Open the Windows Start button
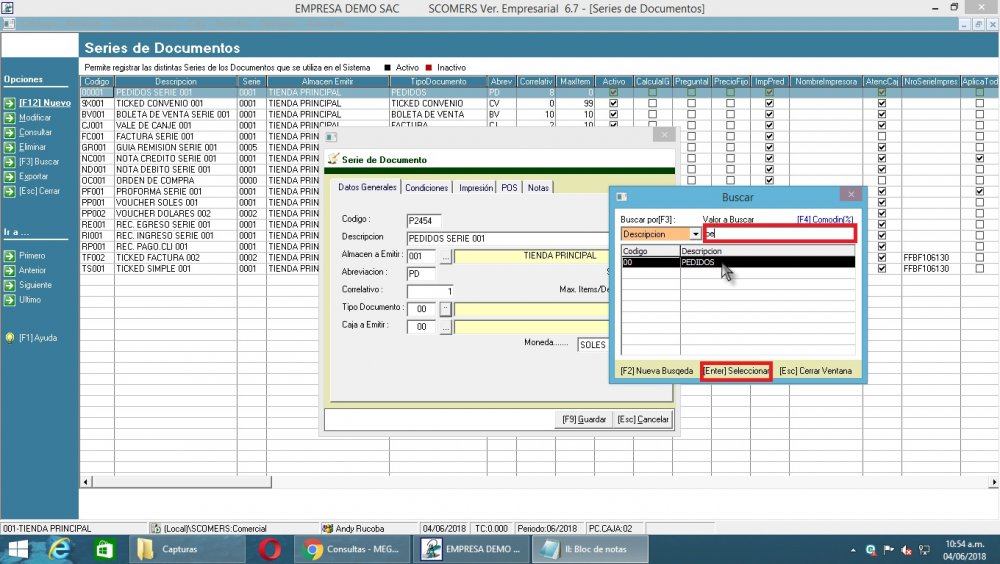The width and height of the screenshot is (1000, 564). click(18, 549)
